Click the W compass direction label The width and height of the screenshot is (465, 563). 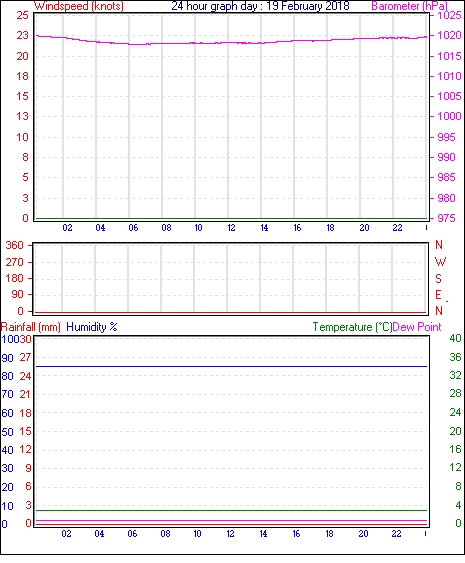click(440, 262)
